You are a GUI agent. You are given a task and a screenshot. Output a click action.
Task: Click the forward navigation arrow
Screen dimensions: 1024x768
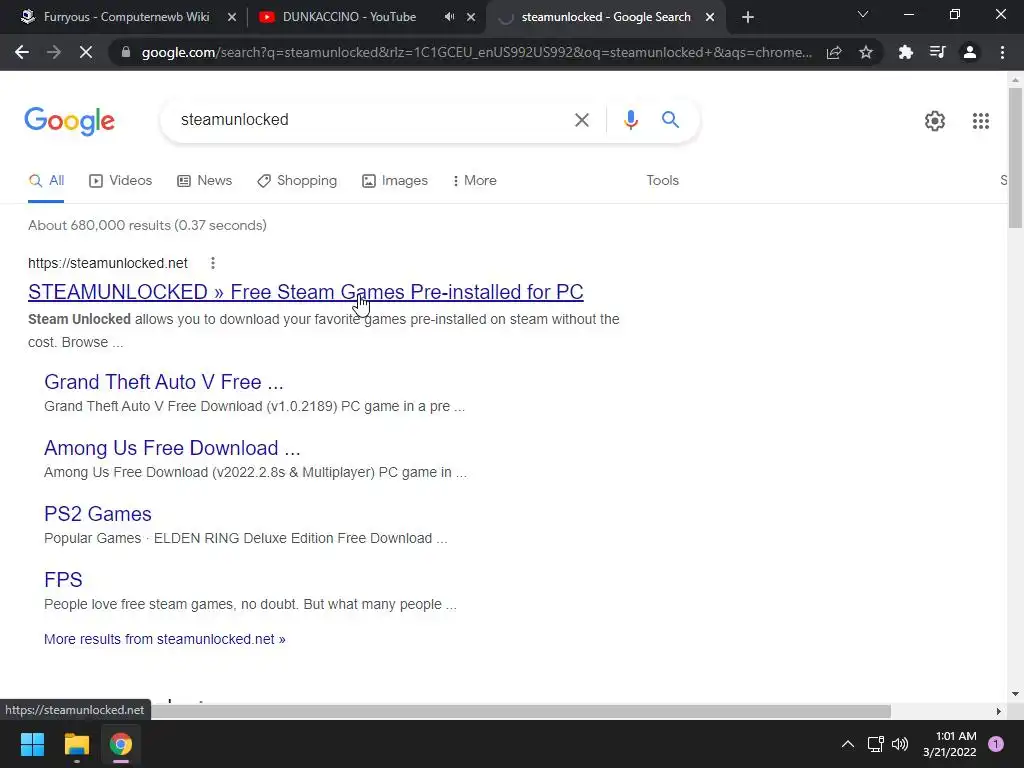[54, 52]
